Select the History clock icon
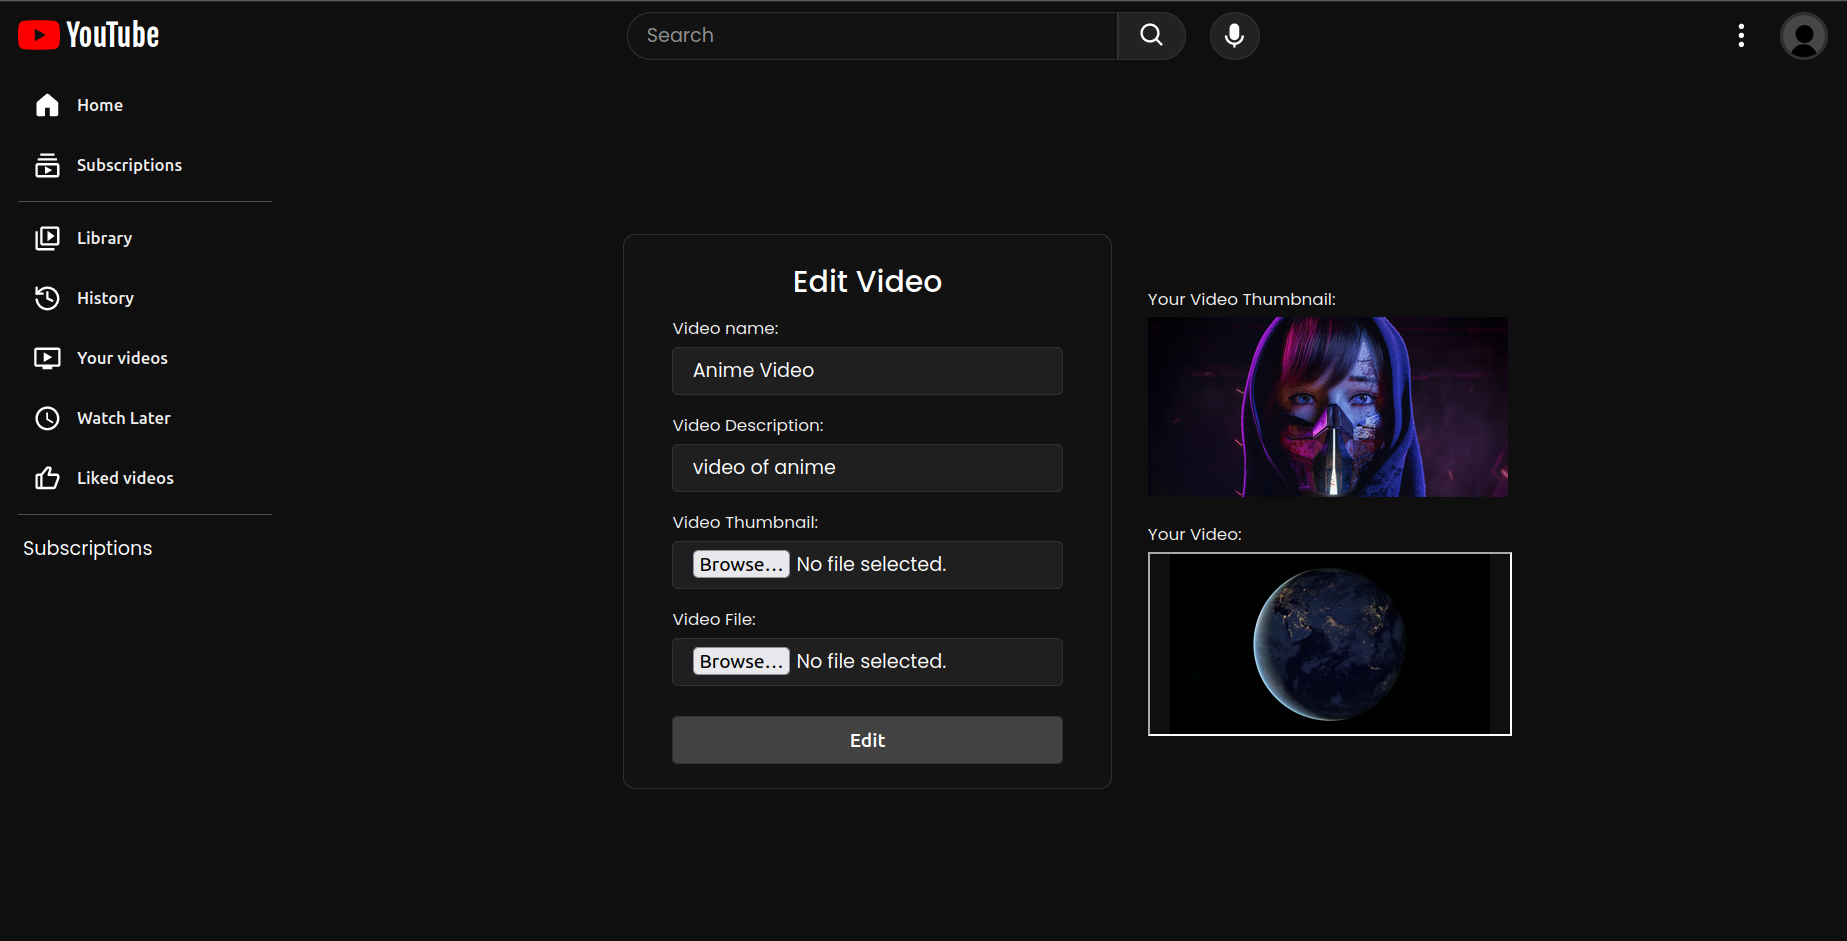The width and height of the screenshot is (1847, 941). point(47,297)
